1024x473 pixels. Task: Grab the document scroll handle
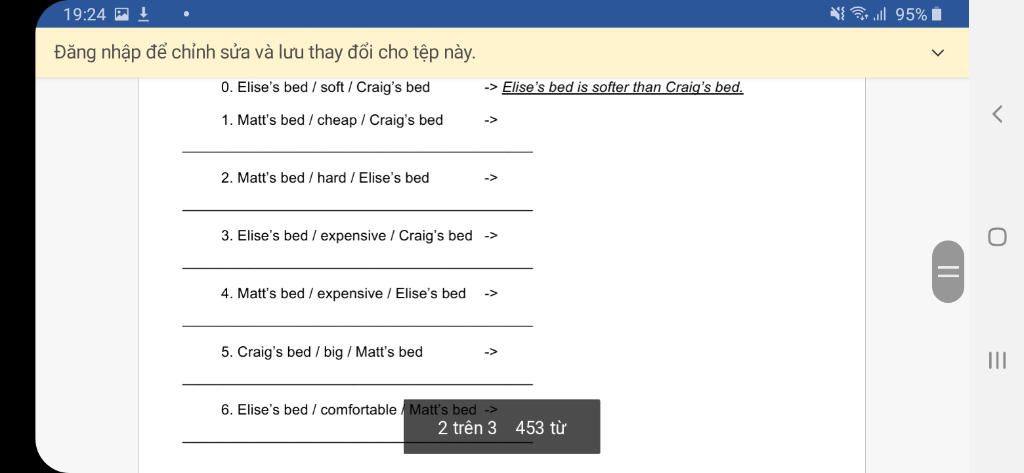[x=948, y=271]
